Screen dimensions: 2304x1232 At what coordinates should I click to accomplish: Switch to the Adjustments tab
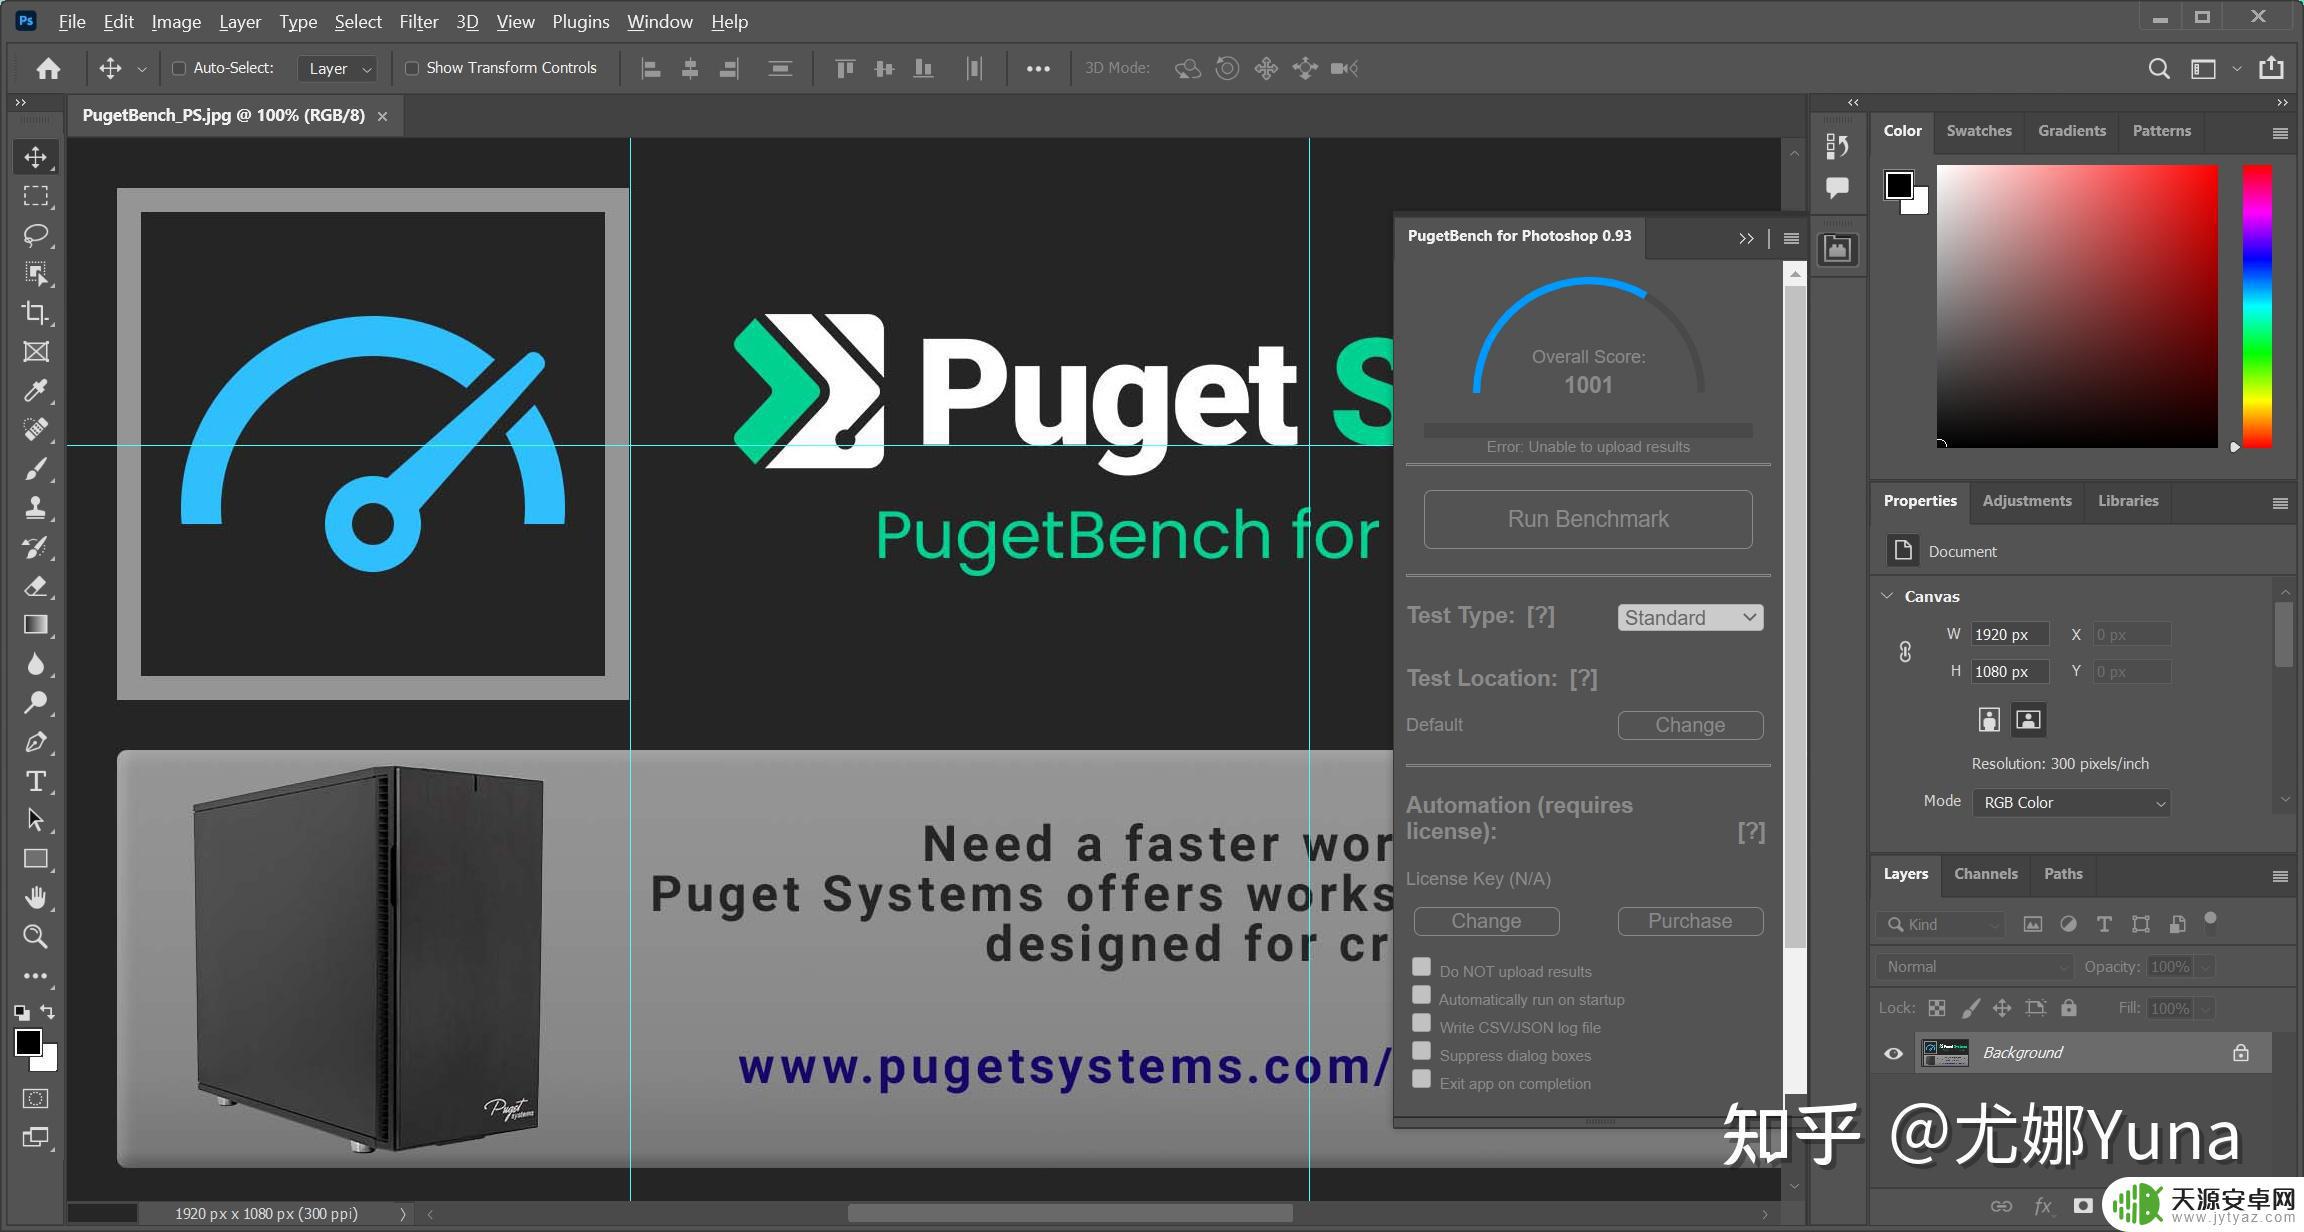(x=2026, y=501)
